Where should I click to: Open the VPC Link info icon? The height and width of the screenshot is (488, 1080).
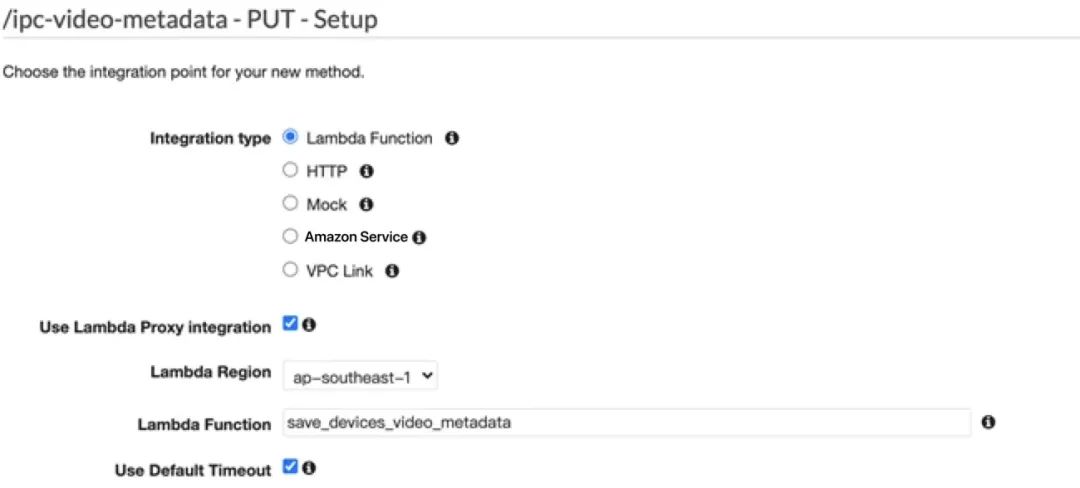pos(392,271)
